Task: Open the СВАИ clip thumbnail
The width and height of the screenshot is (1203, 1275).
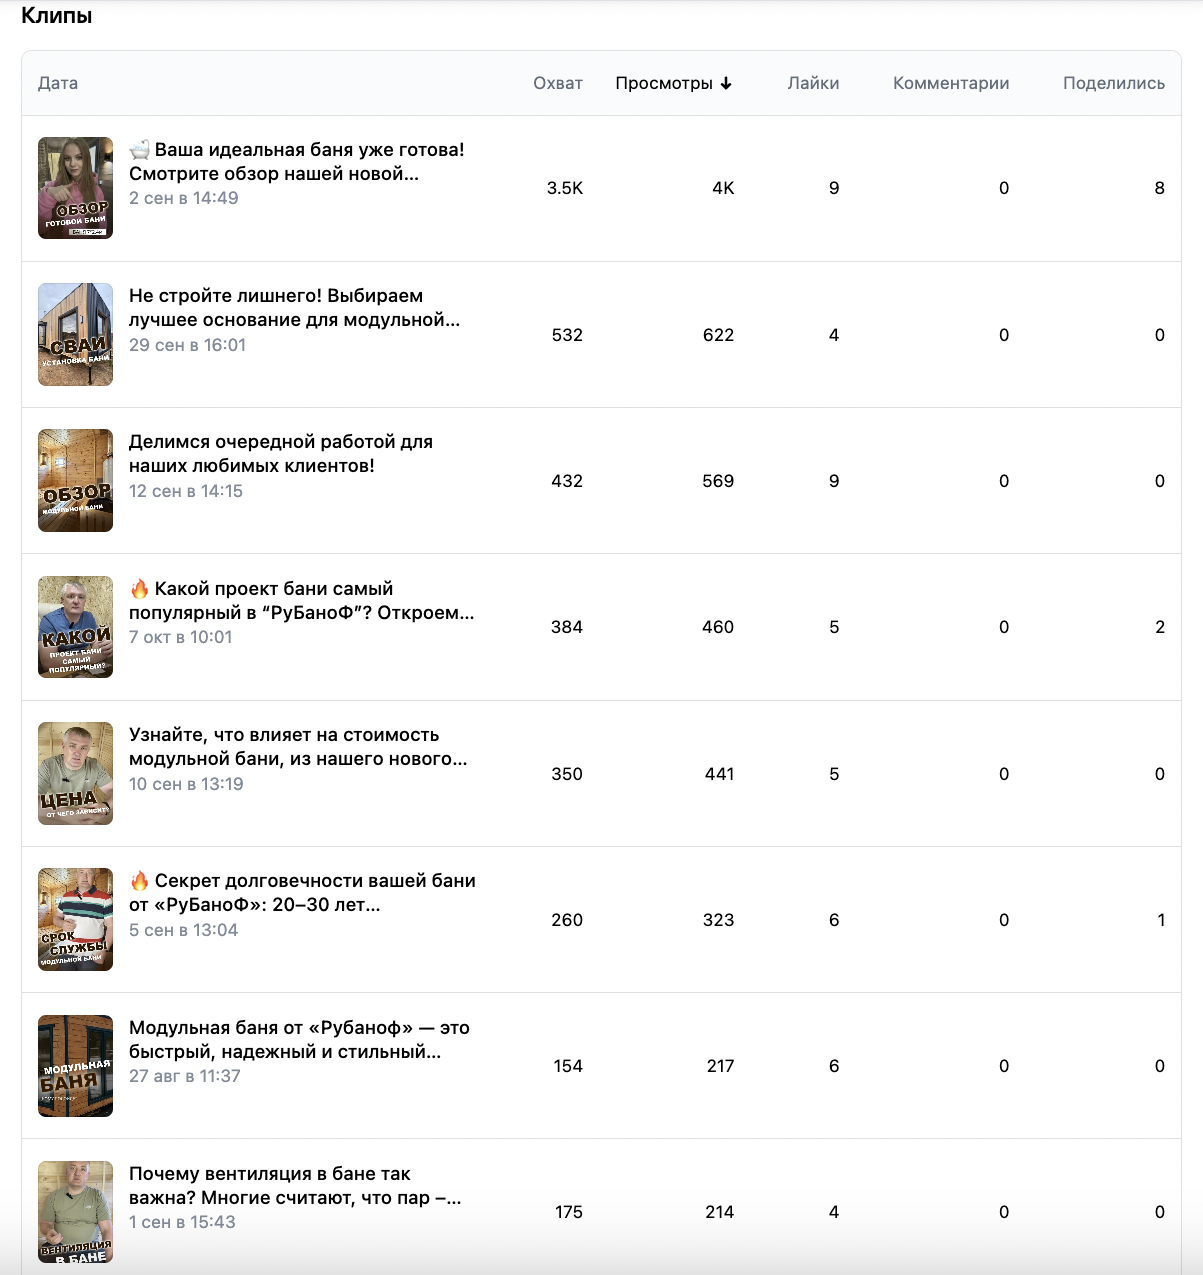Action: tap(76, 334)
